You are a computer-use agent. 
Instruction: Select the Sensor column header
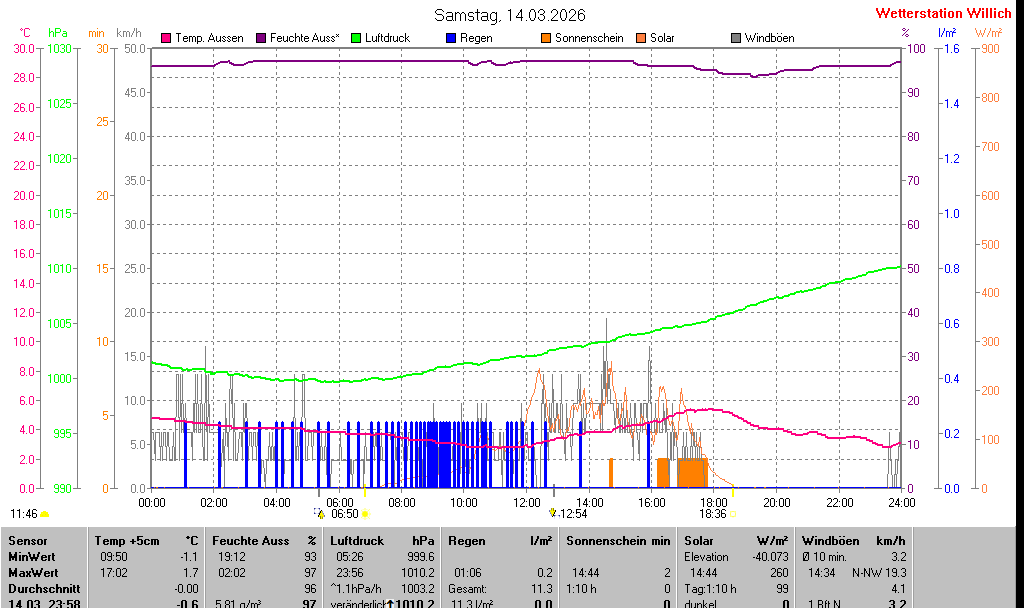(x=28, y=541)
